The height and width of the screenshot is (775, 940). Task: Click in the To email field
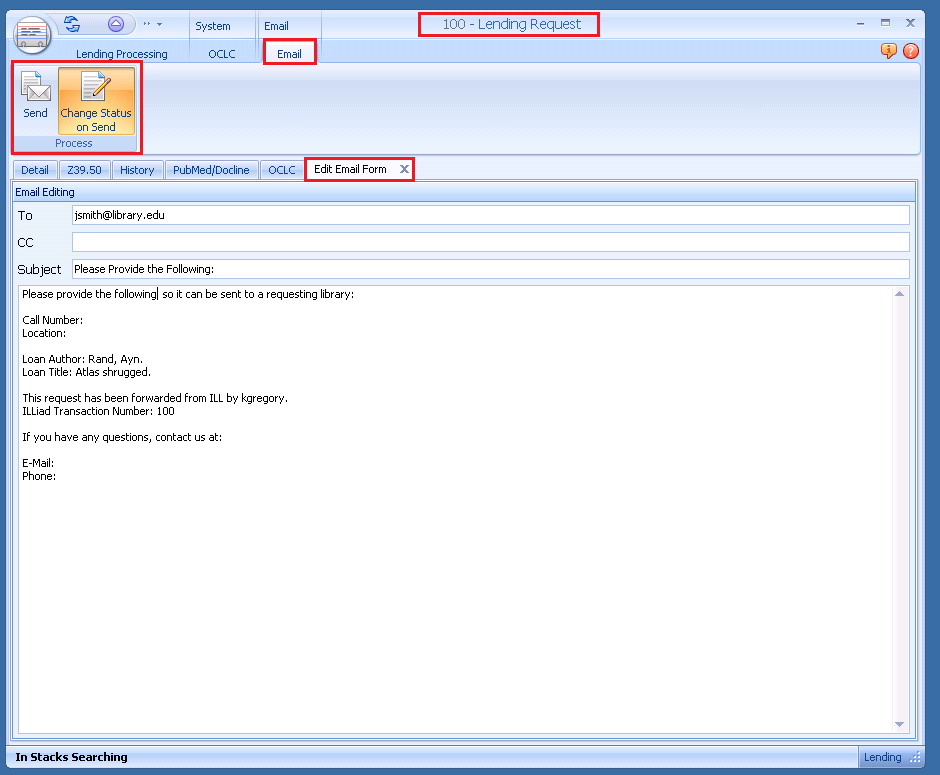pyautogui.click(x=490, y=215)
